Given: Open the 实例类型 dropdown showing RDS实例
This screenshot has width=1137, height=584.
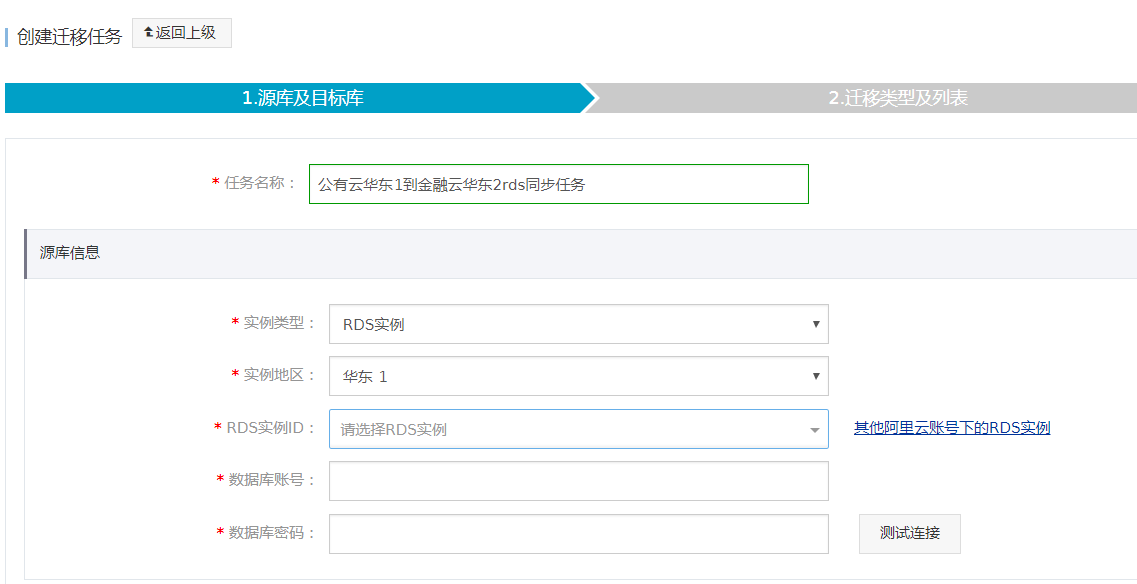Looking at the screenshot, I should [x=578, y=324].
